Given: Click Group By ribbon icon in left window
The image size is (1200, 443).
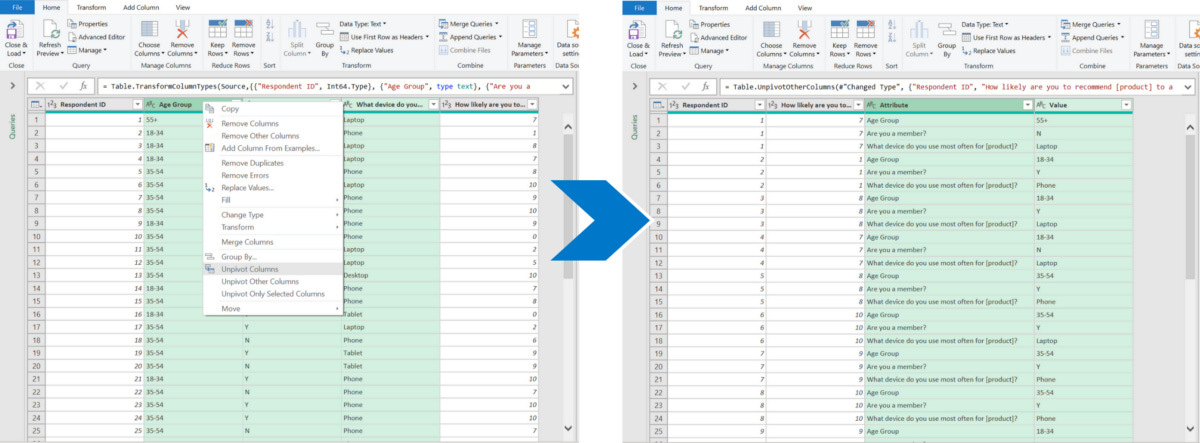Looking at the screenshot, I should (325, 29).
